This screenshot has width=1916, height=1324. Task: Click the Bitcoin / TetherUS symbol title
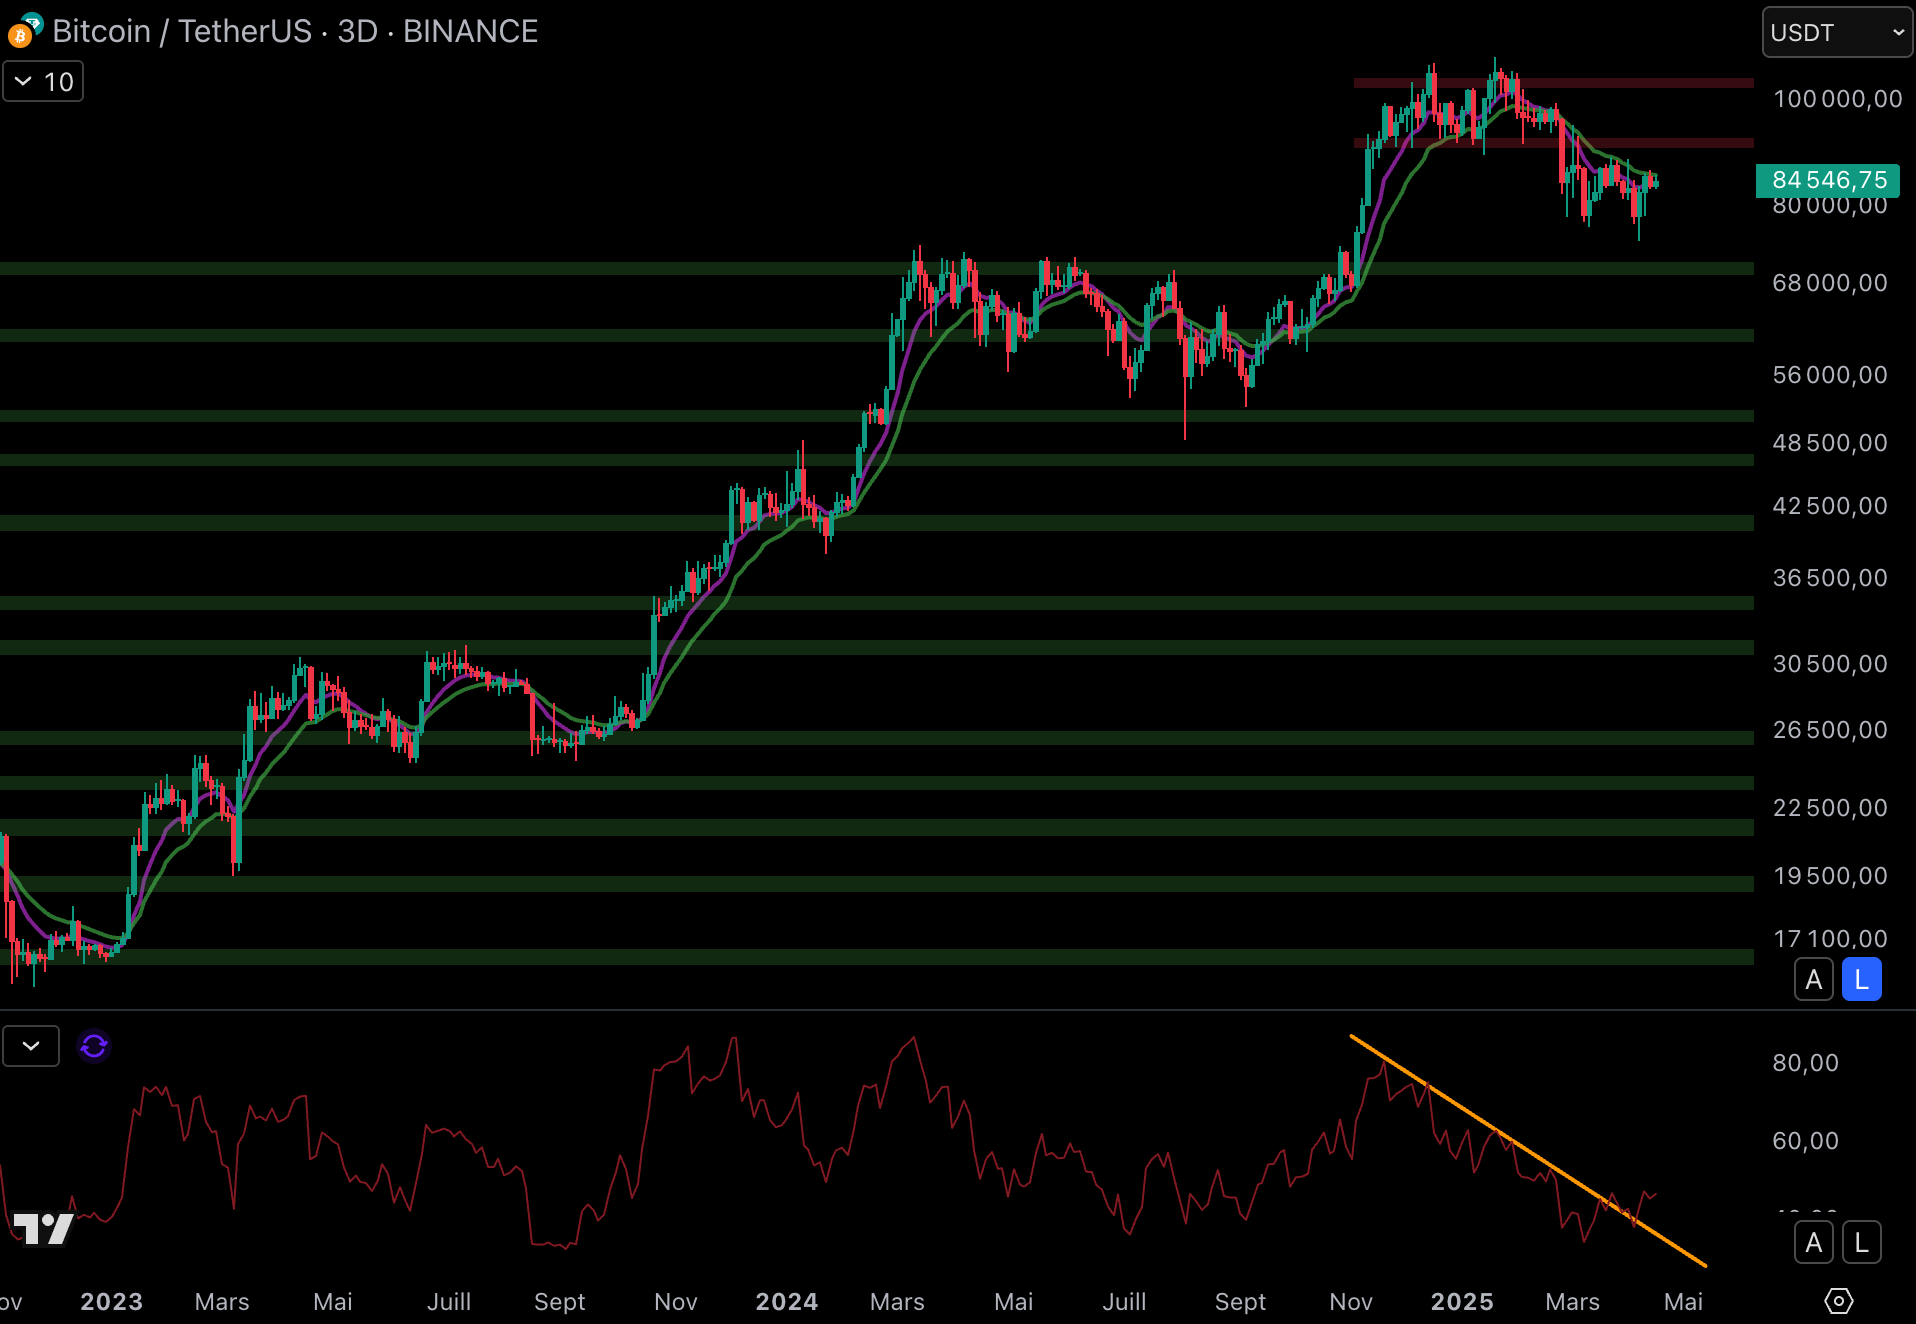click(295, 32)
